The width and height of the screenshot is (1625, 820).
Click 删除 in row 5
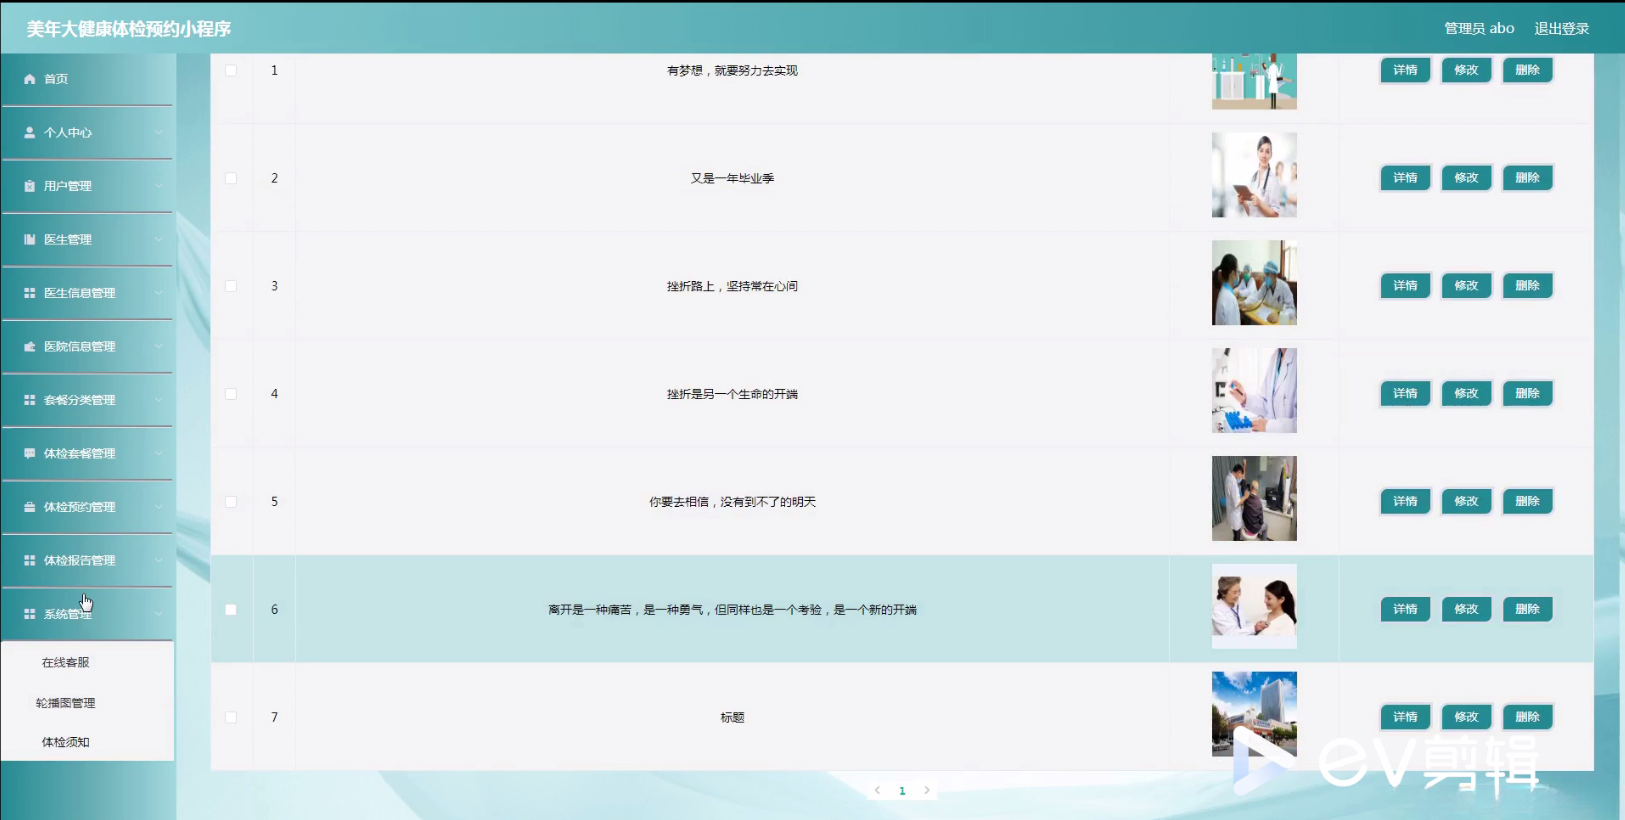[x=1527, y=502]
